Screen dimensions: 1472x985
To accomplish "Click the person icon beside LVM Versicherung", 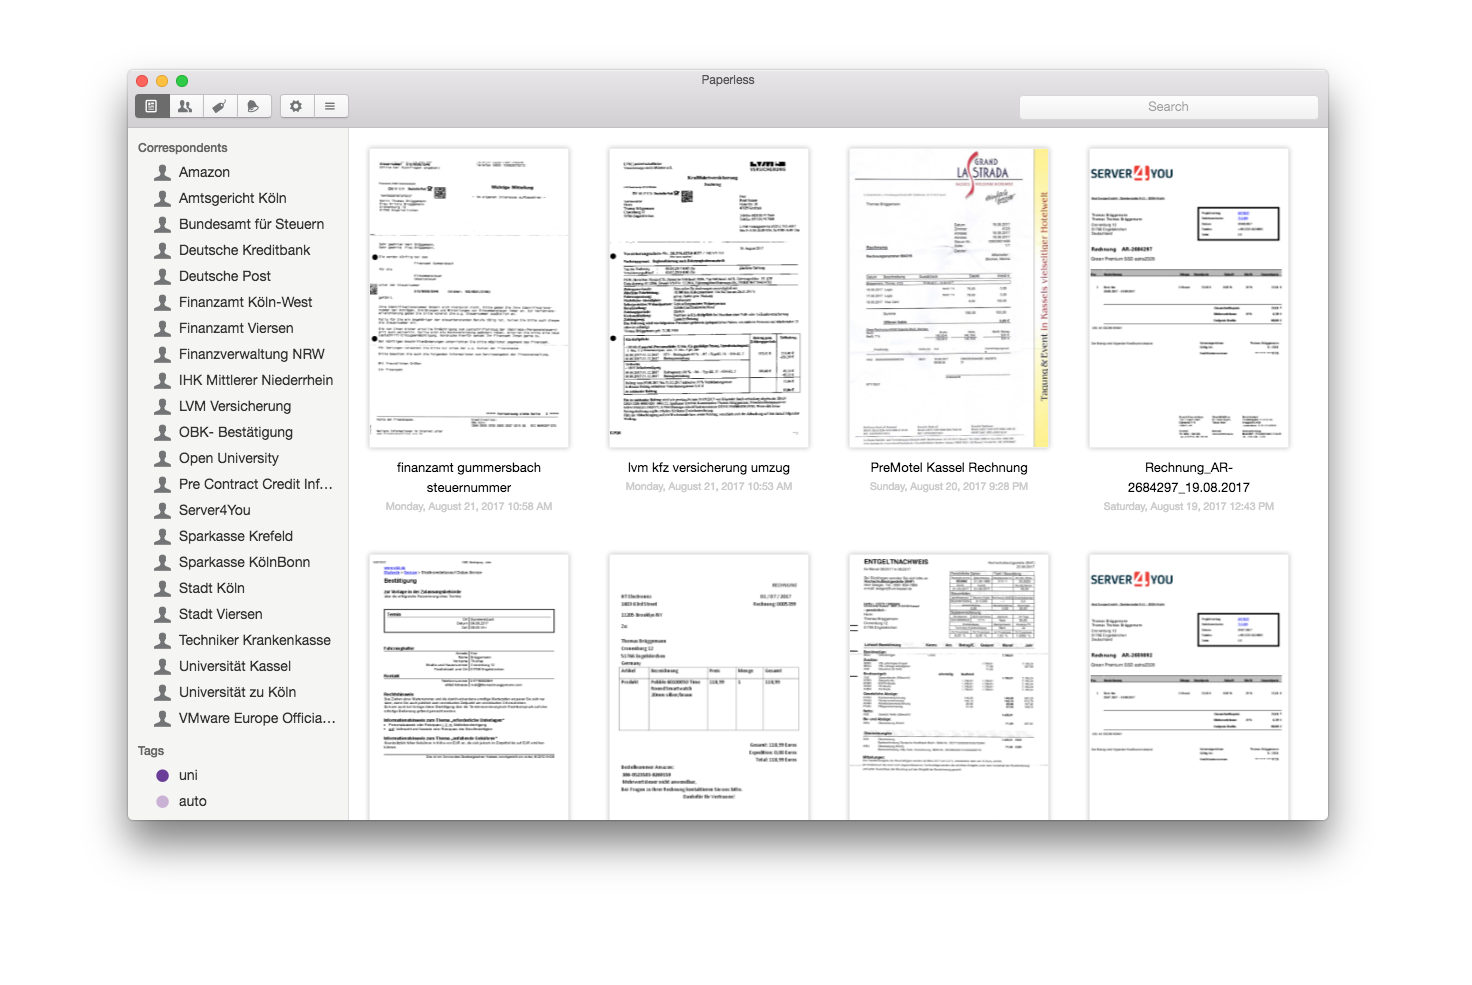I will (163, 406).
